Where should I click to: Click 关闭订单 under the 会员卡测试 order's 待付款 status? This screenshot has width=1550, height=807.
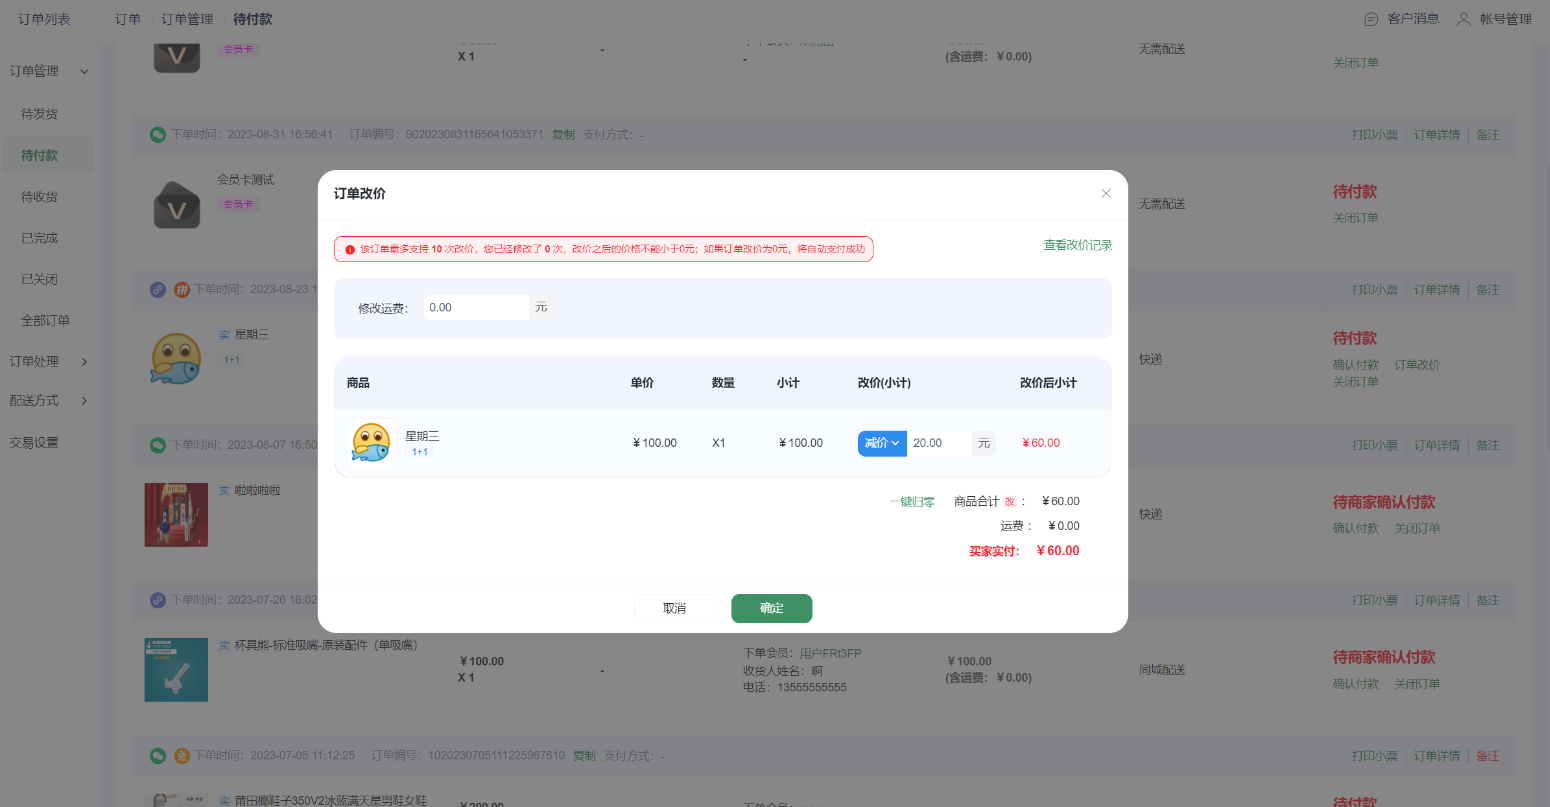click(x=1355, y=218)
